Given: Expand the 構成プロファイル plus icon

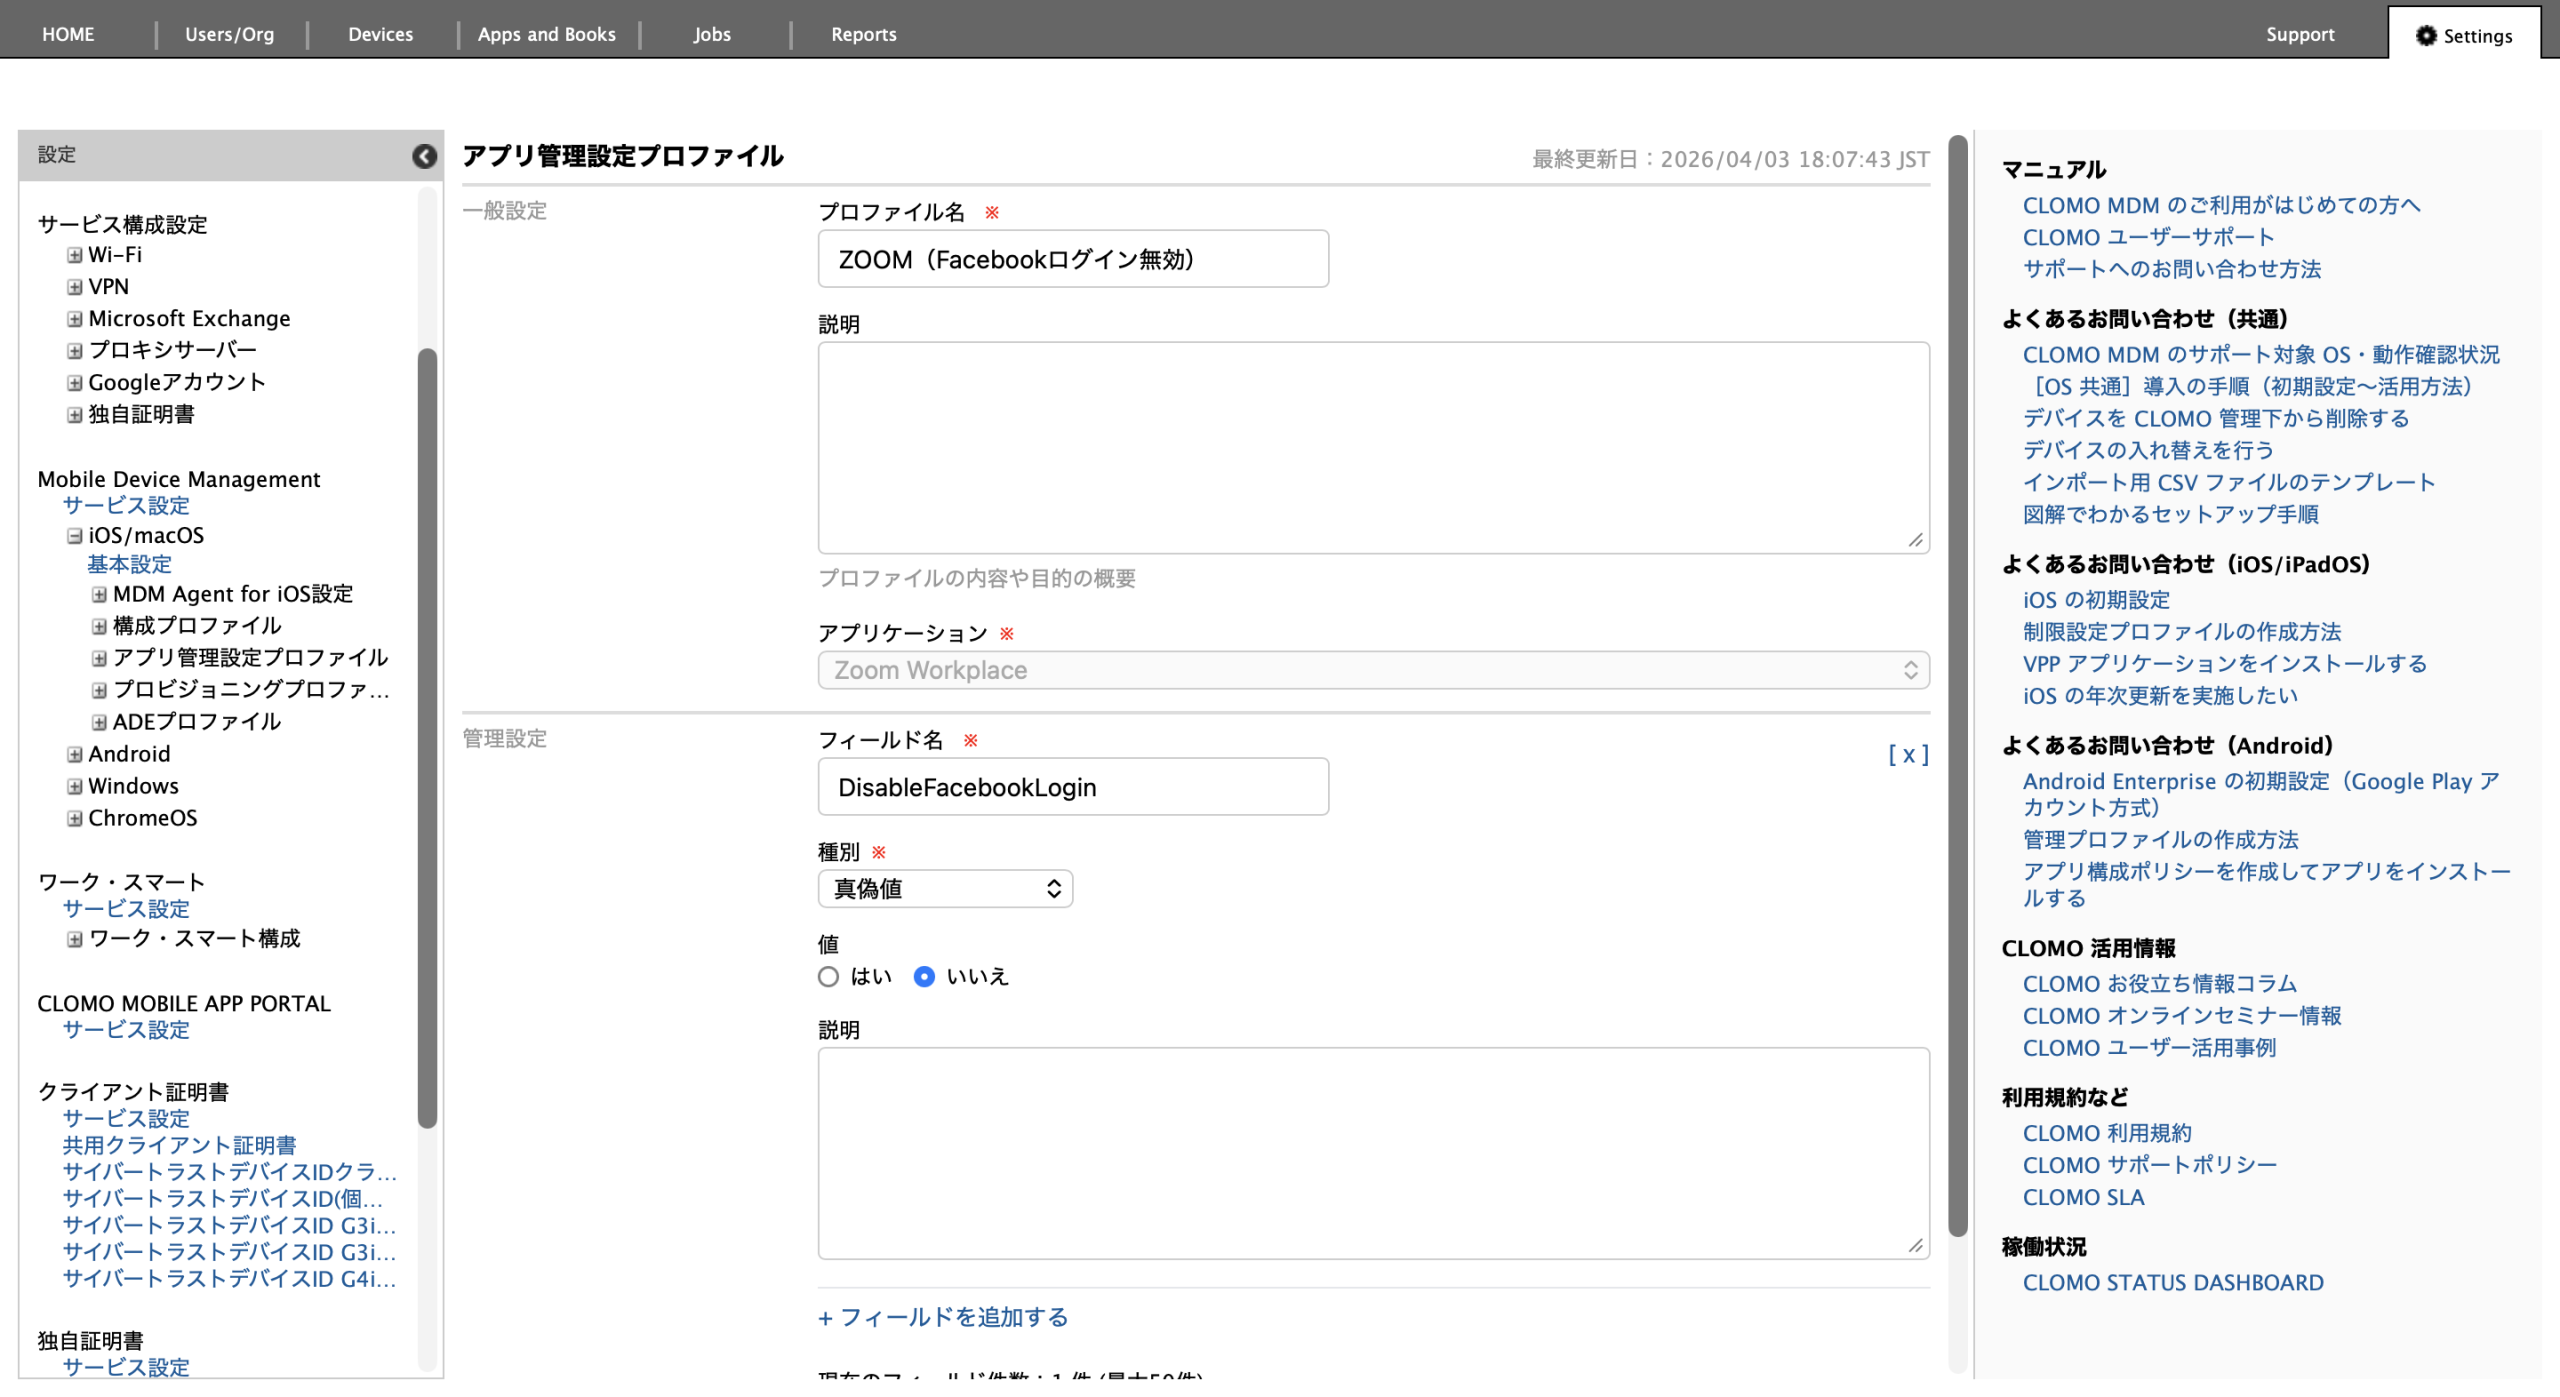Looking at the screenshot, I should point(99,626).
